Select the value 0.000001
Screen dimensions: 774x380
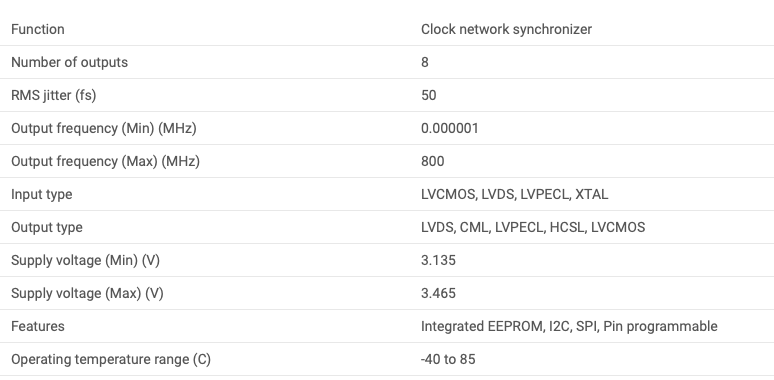[x=450, y=128]
